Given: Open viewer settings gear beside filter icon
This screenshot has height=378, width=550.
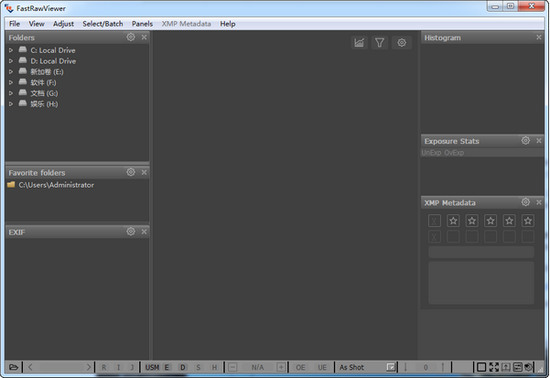Looking at the screenshot, I should [x=402, y=43].
